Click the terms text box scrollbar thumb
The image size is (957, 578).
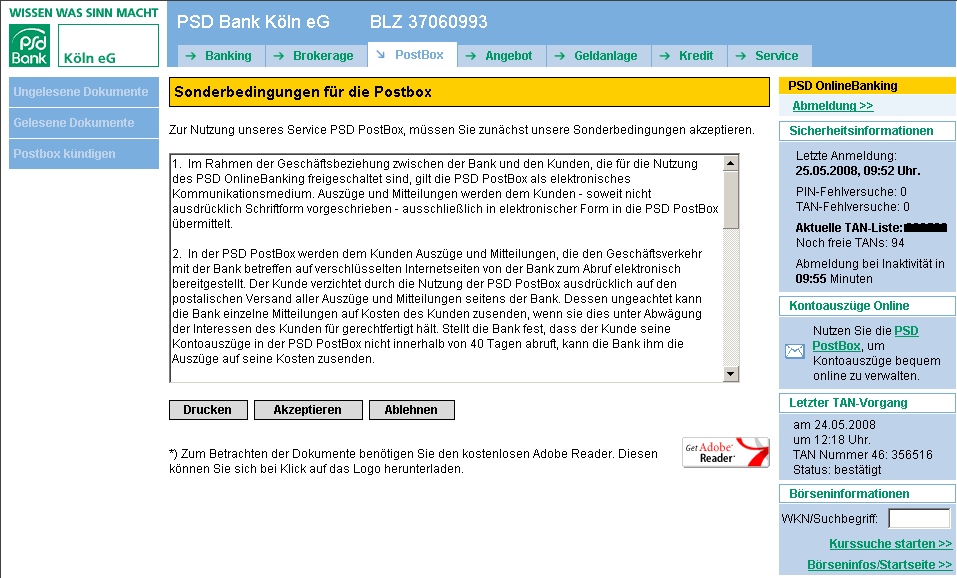[x=731, y=200]
